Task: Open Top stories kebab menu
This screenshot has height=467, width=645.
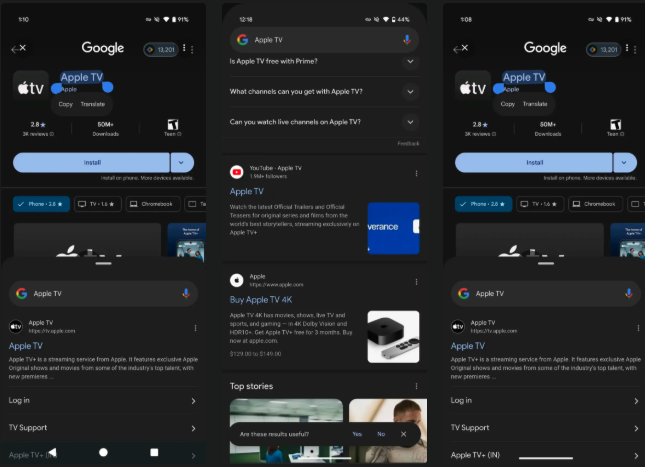Action: pos(416,386)
